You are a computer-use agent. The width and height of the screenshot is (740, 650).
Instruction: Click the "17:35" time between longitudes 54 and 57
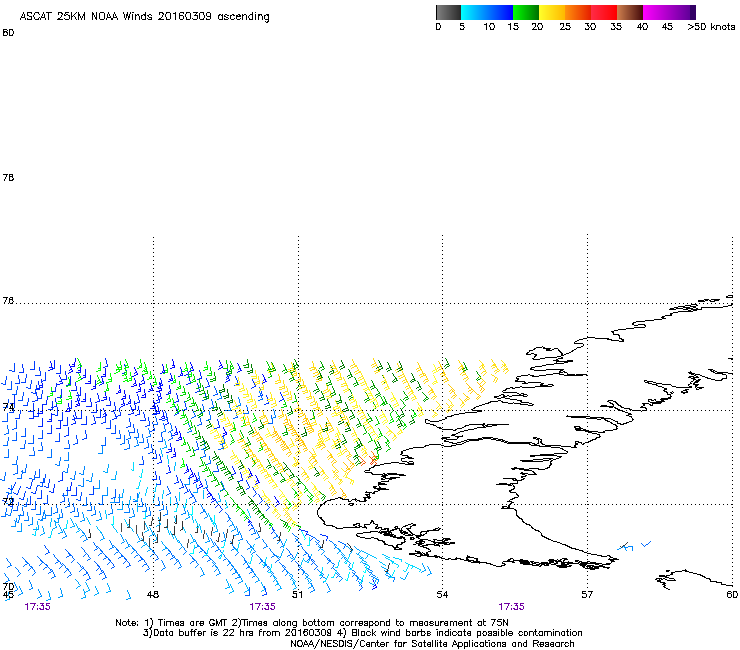tap(512, 607)
